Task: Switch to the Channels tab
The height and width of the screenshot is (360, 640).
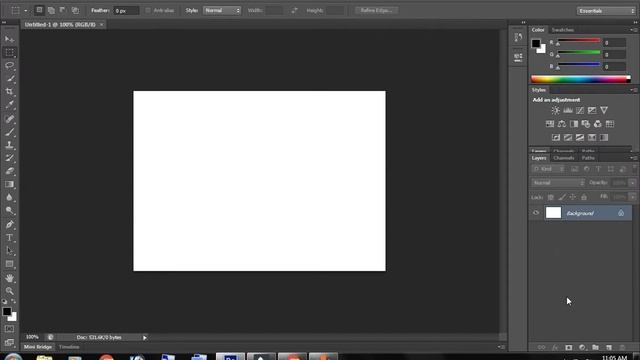Action: click(564, 158)
